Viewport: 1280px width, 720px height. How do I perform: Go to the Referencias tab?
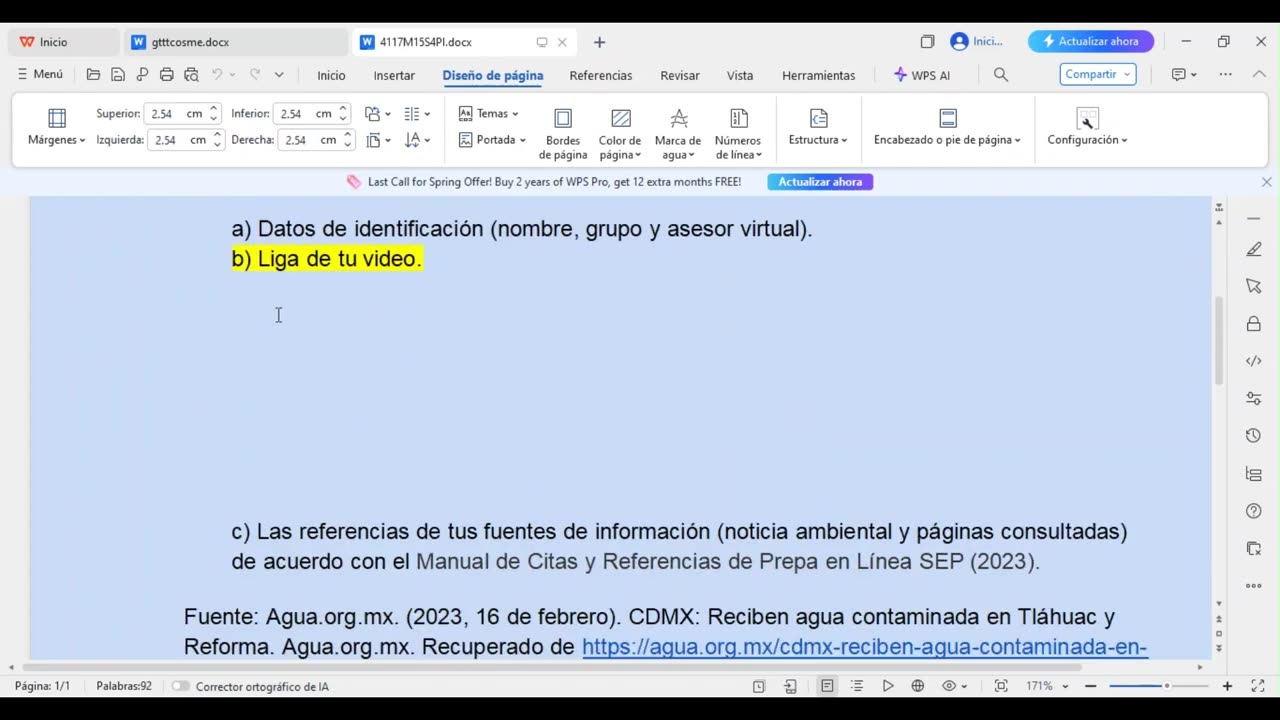point(601,75)
